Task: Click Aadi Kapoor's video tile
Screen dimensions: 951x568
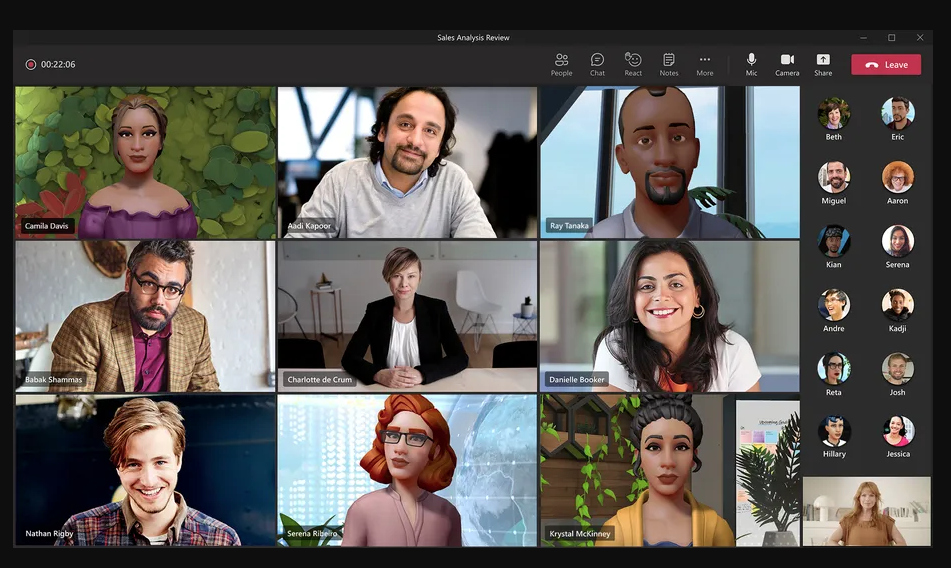Action: click(407, 161)
